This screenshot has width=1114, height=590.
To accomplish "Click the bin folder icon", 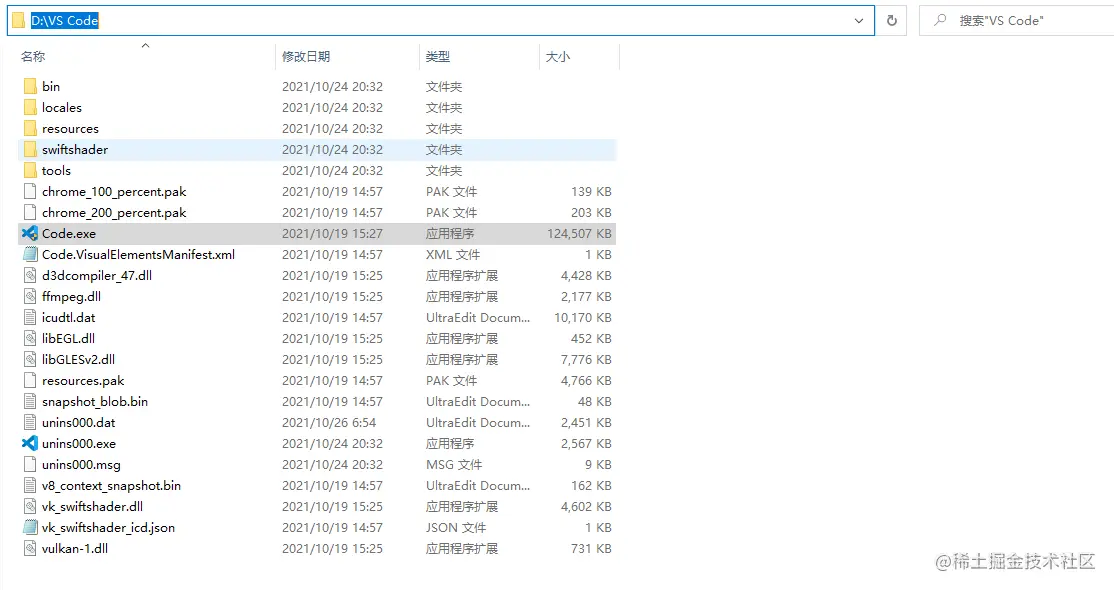I will tap(30, 87).
